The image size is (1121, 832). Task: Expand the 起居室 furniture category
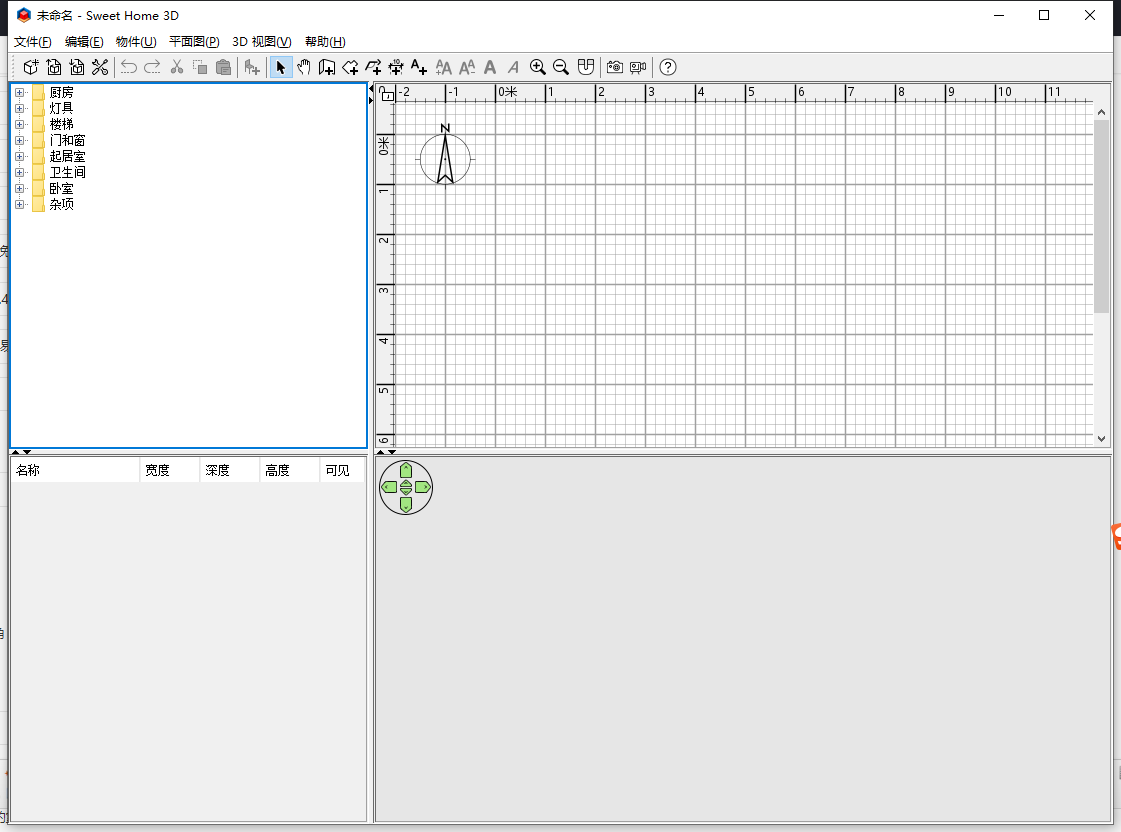[x=19, y=157]
